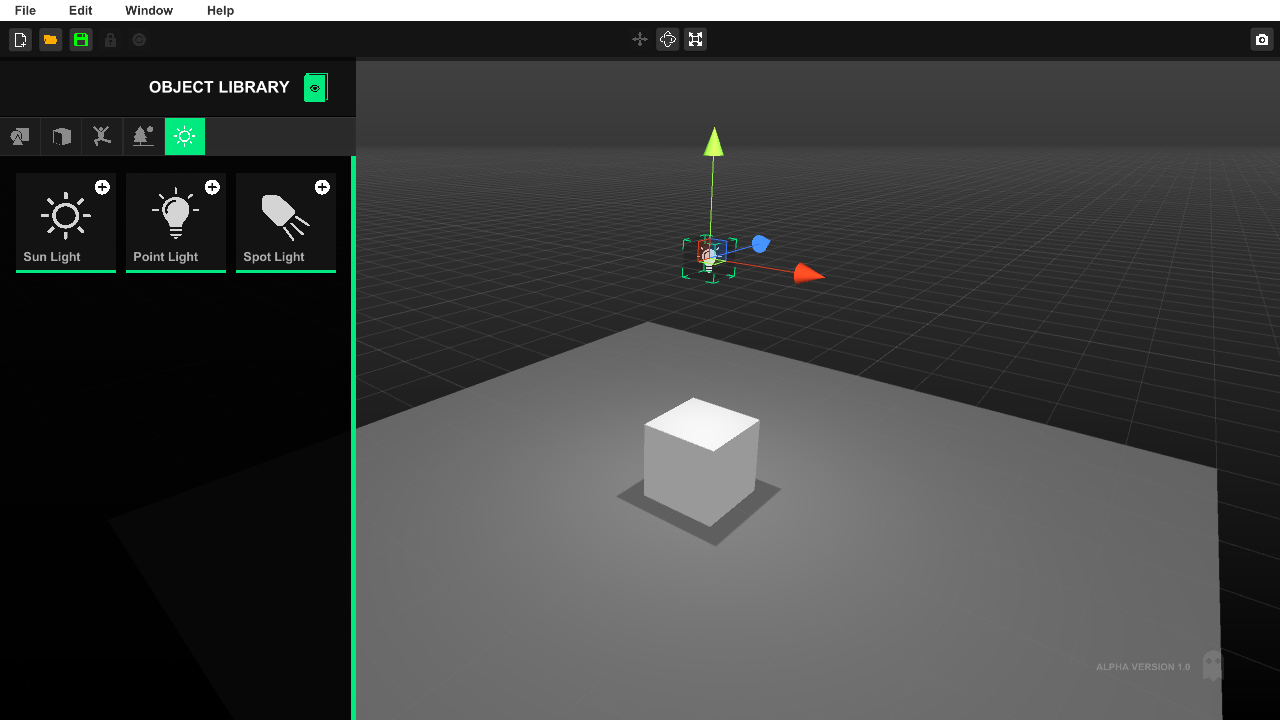This screenshot has height=720, width=1280.
Task: Open the File menu
Action: pos(24,11)
